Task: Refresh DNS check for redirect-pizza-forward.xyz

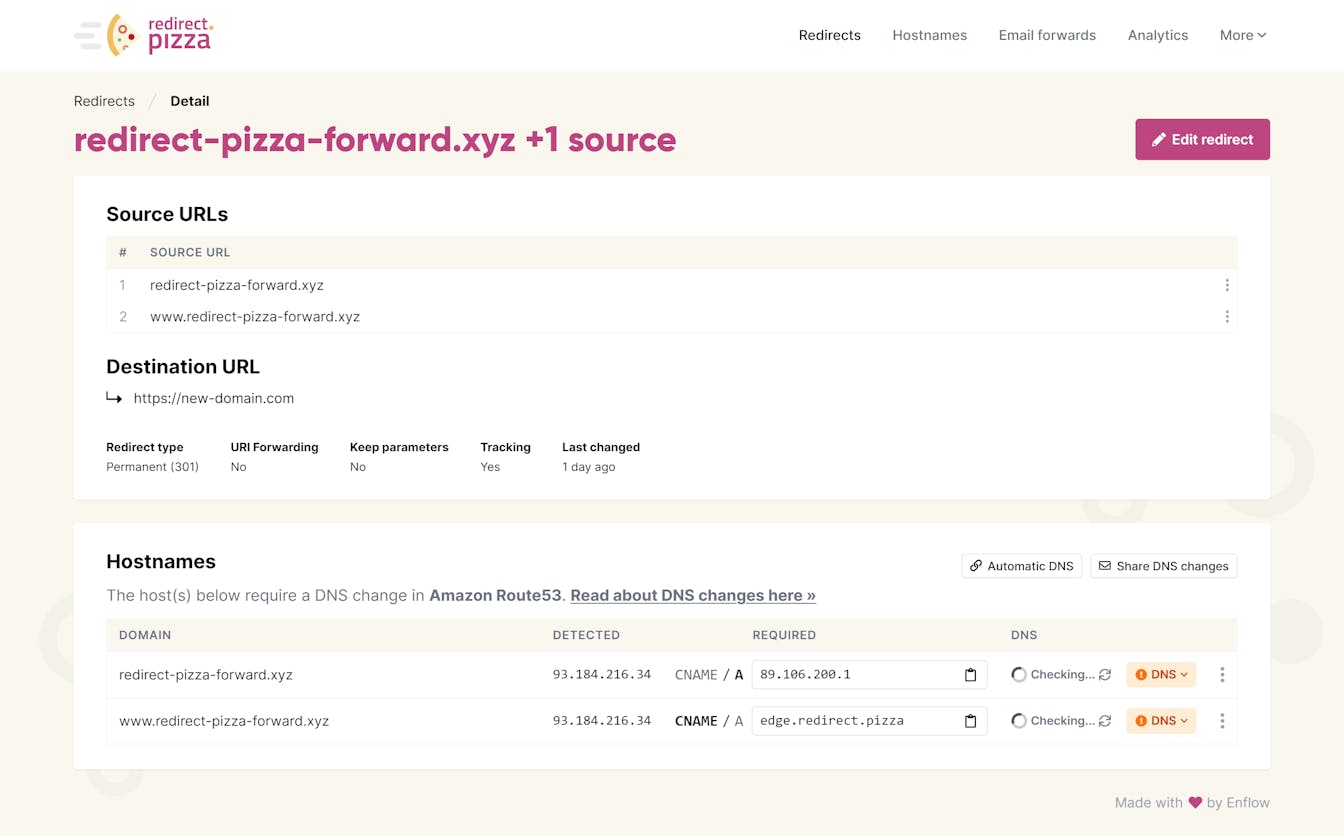Action: tap(1105, 675)
